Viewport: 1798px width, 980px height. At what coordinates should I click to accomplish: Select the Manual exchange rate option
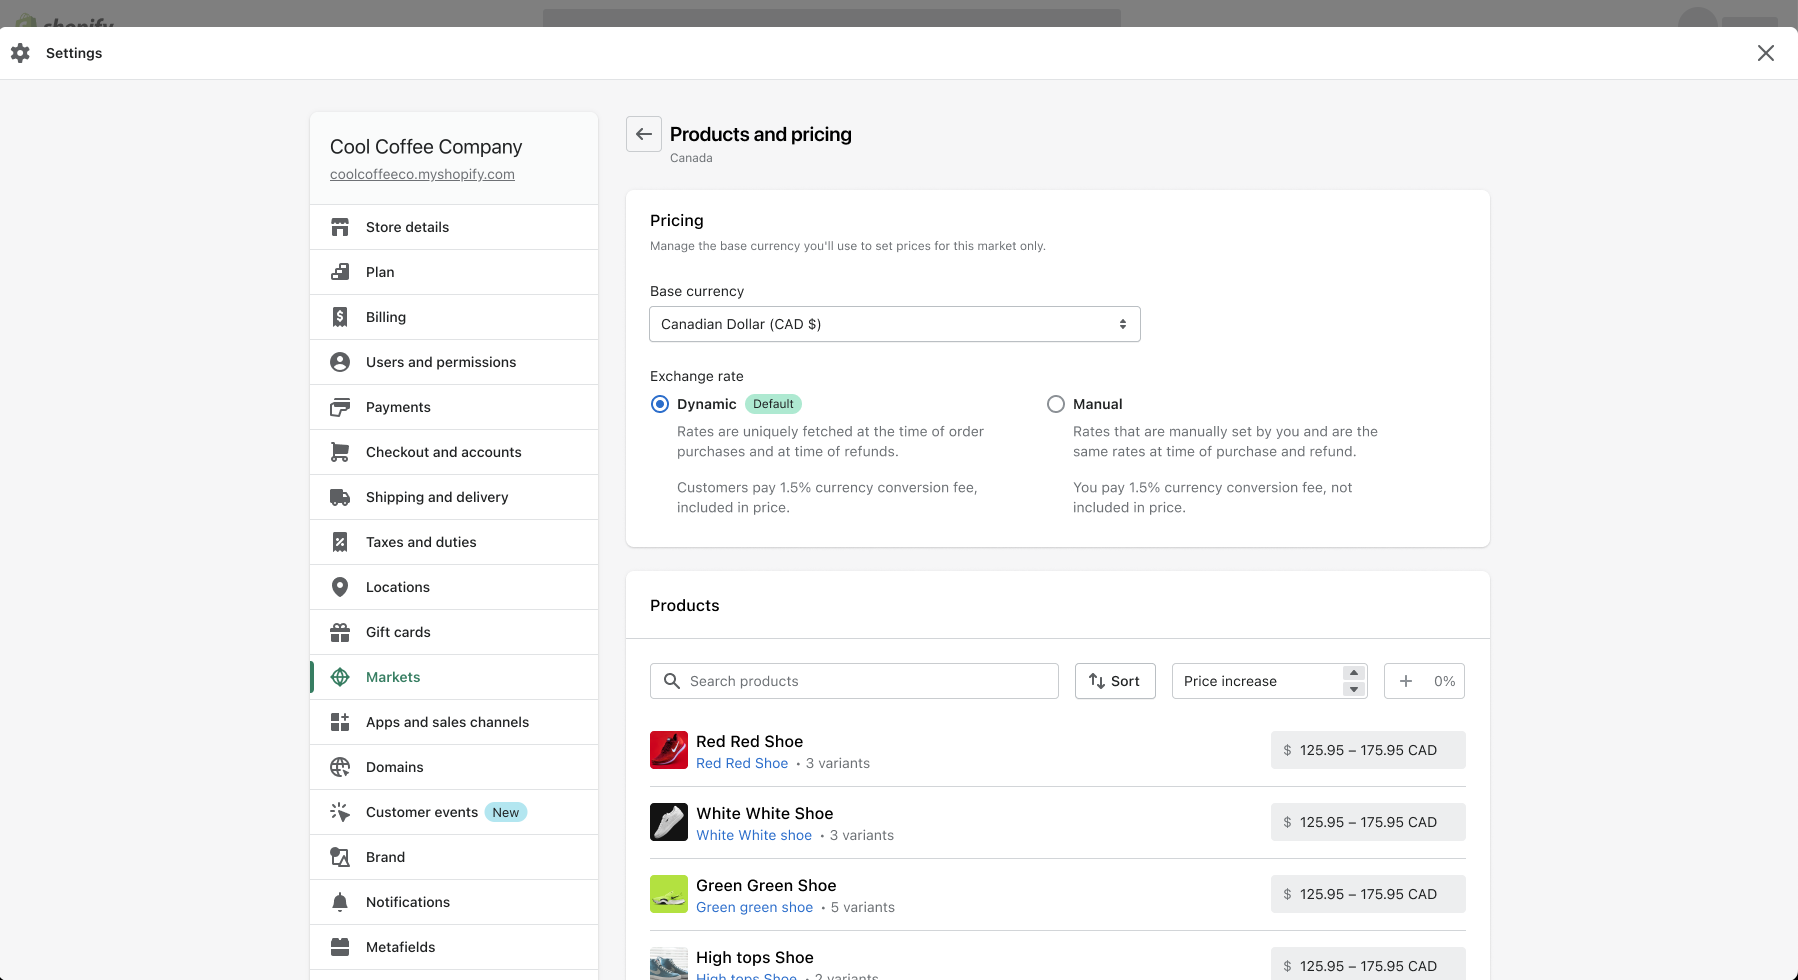click(1056, 404)
